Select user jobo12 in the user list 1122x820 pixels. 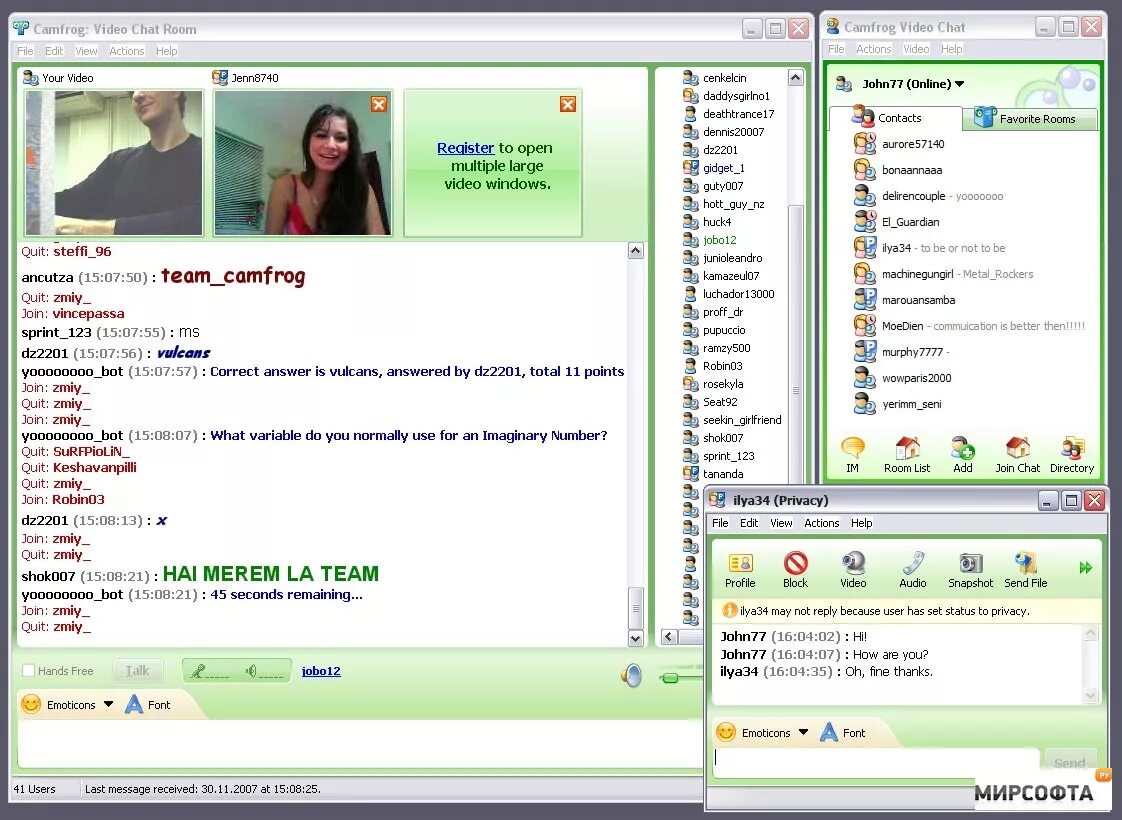(718, 240)
